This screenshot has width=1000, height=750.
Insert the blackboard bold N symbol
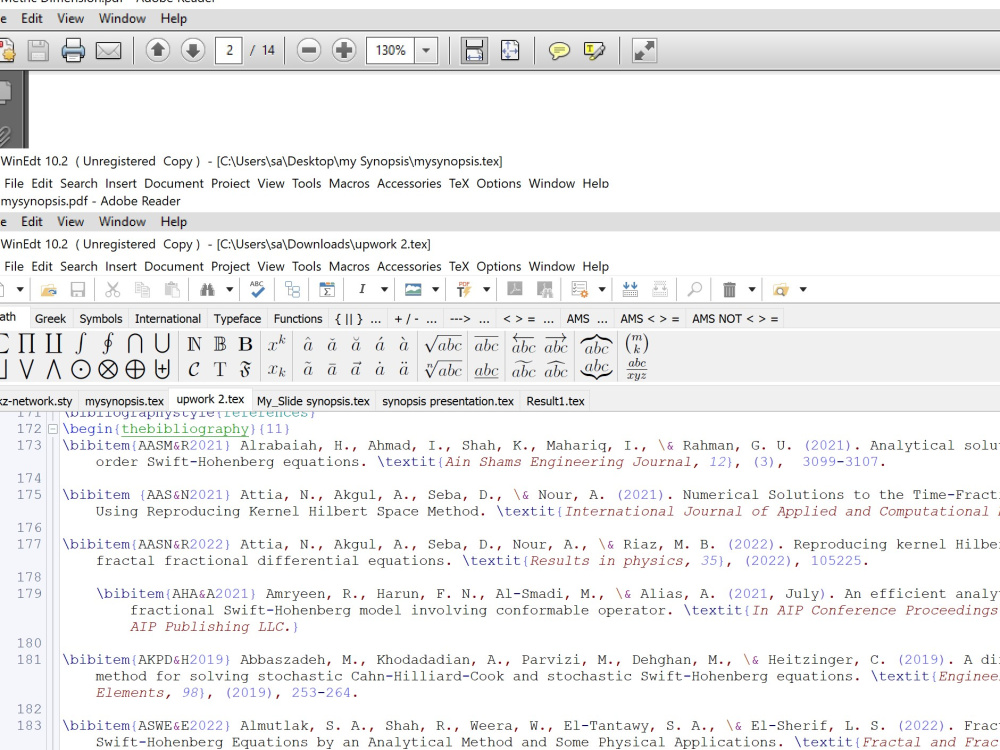[194, 344]
